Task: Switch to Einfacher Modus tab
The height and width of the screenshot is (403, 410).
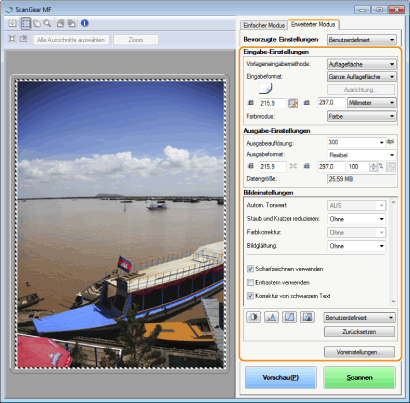Action: point(264,25)
